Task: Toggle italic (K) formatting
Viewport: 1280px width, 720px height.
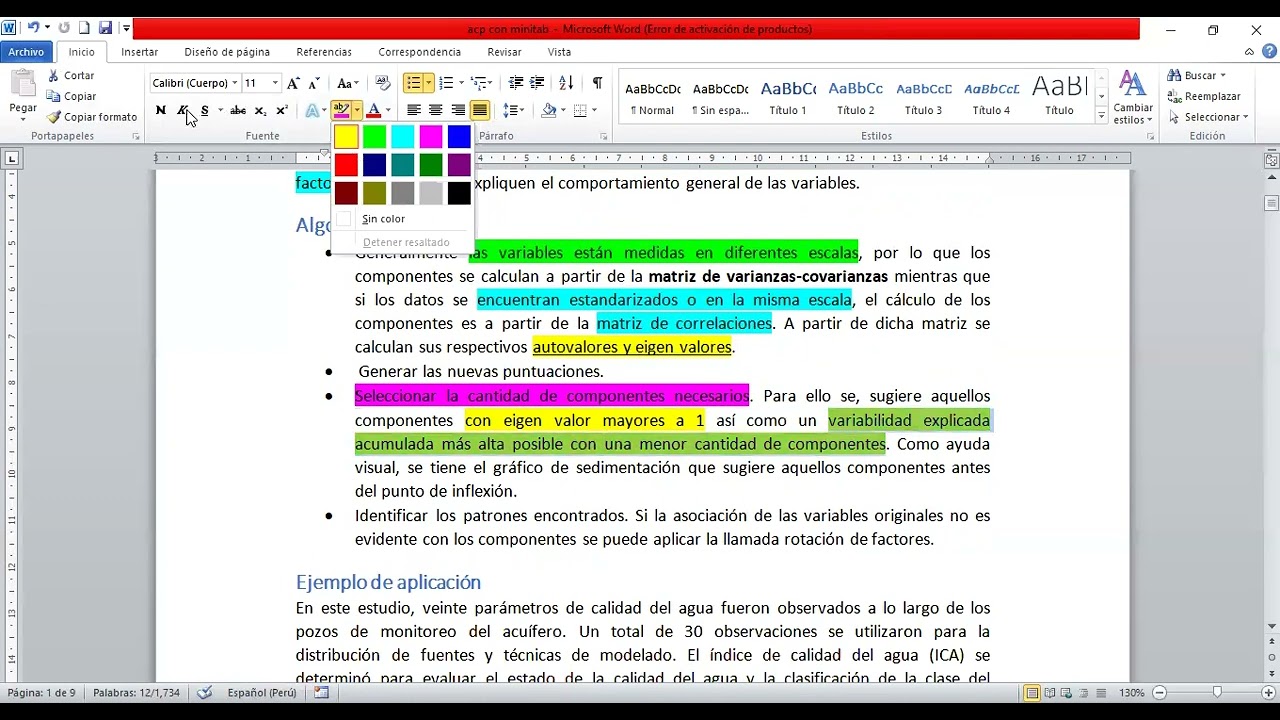Action: pyautogui.click(x=182, y=111)
